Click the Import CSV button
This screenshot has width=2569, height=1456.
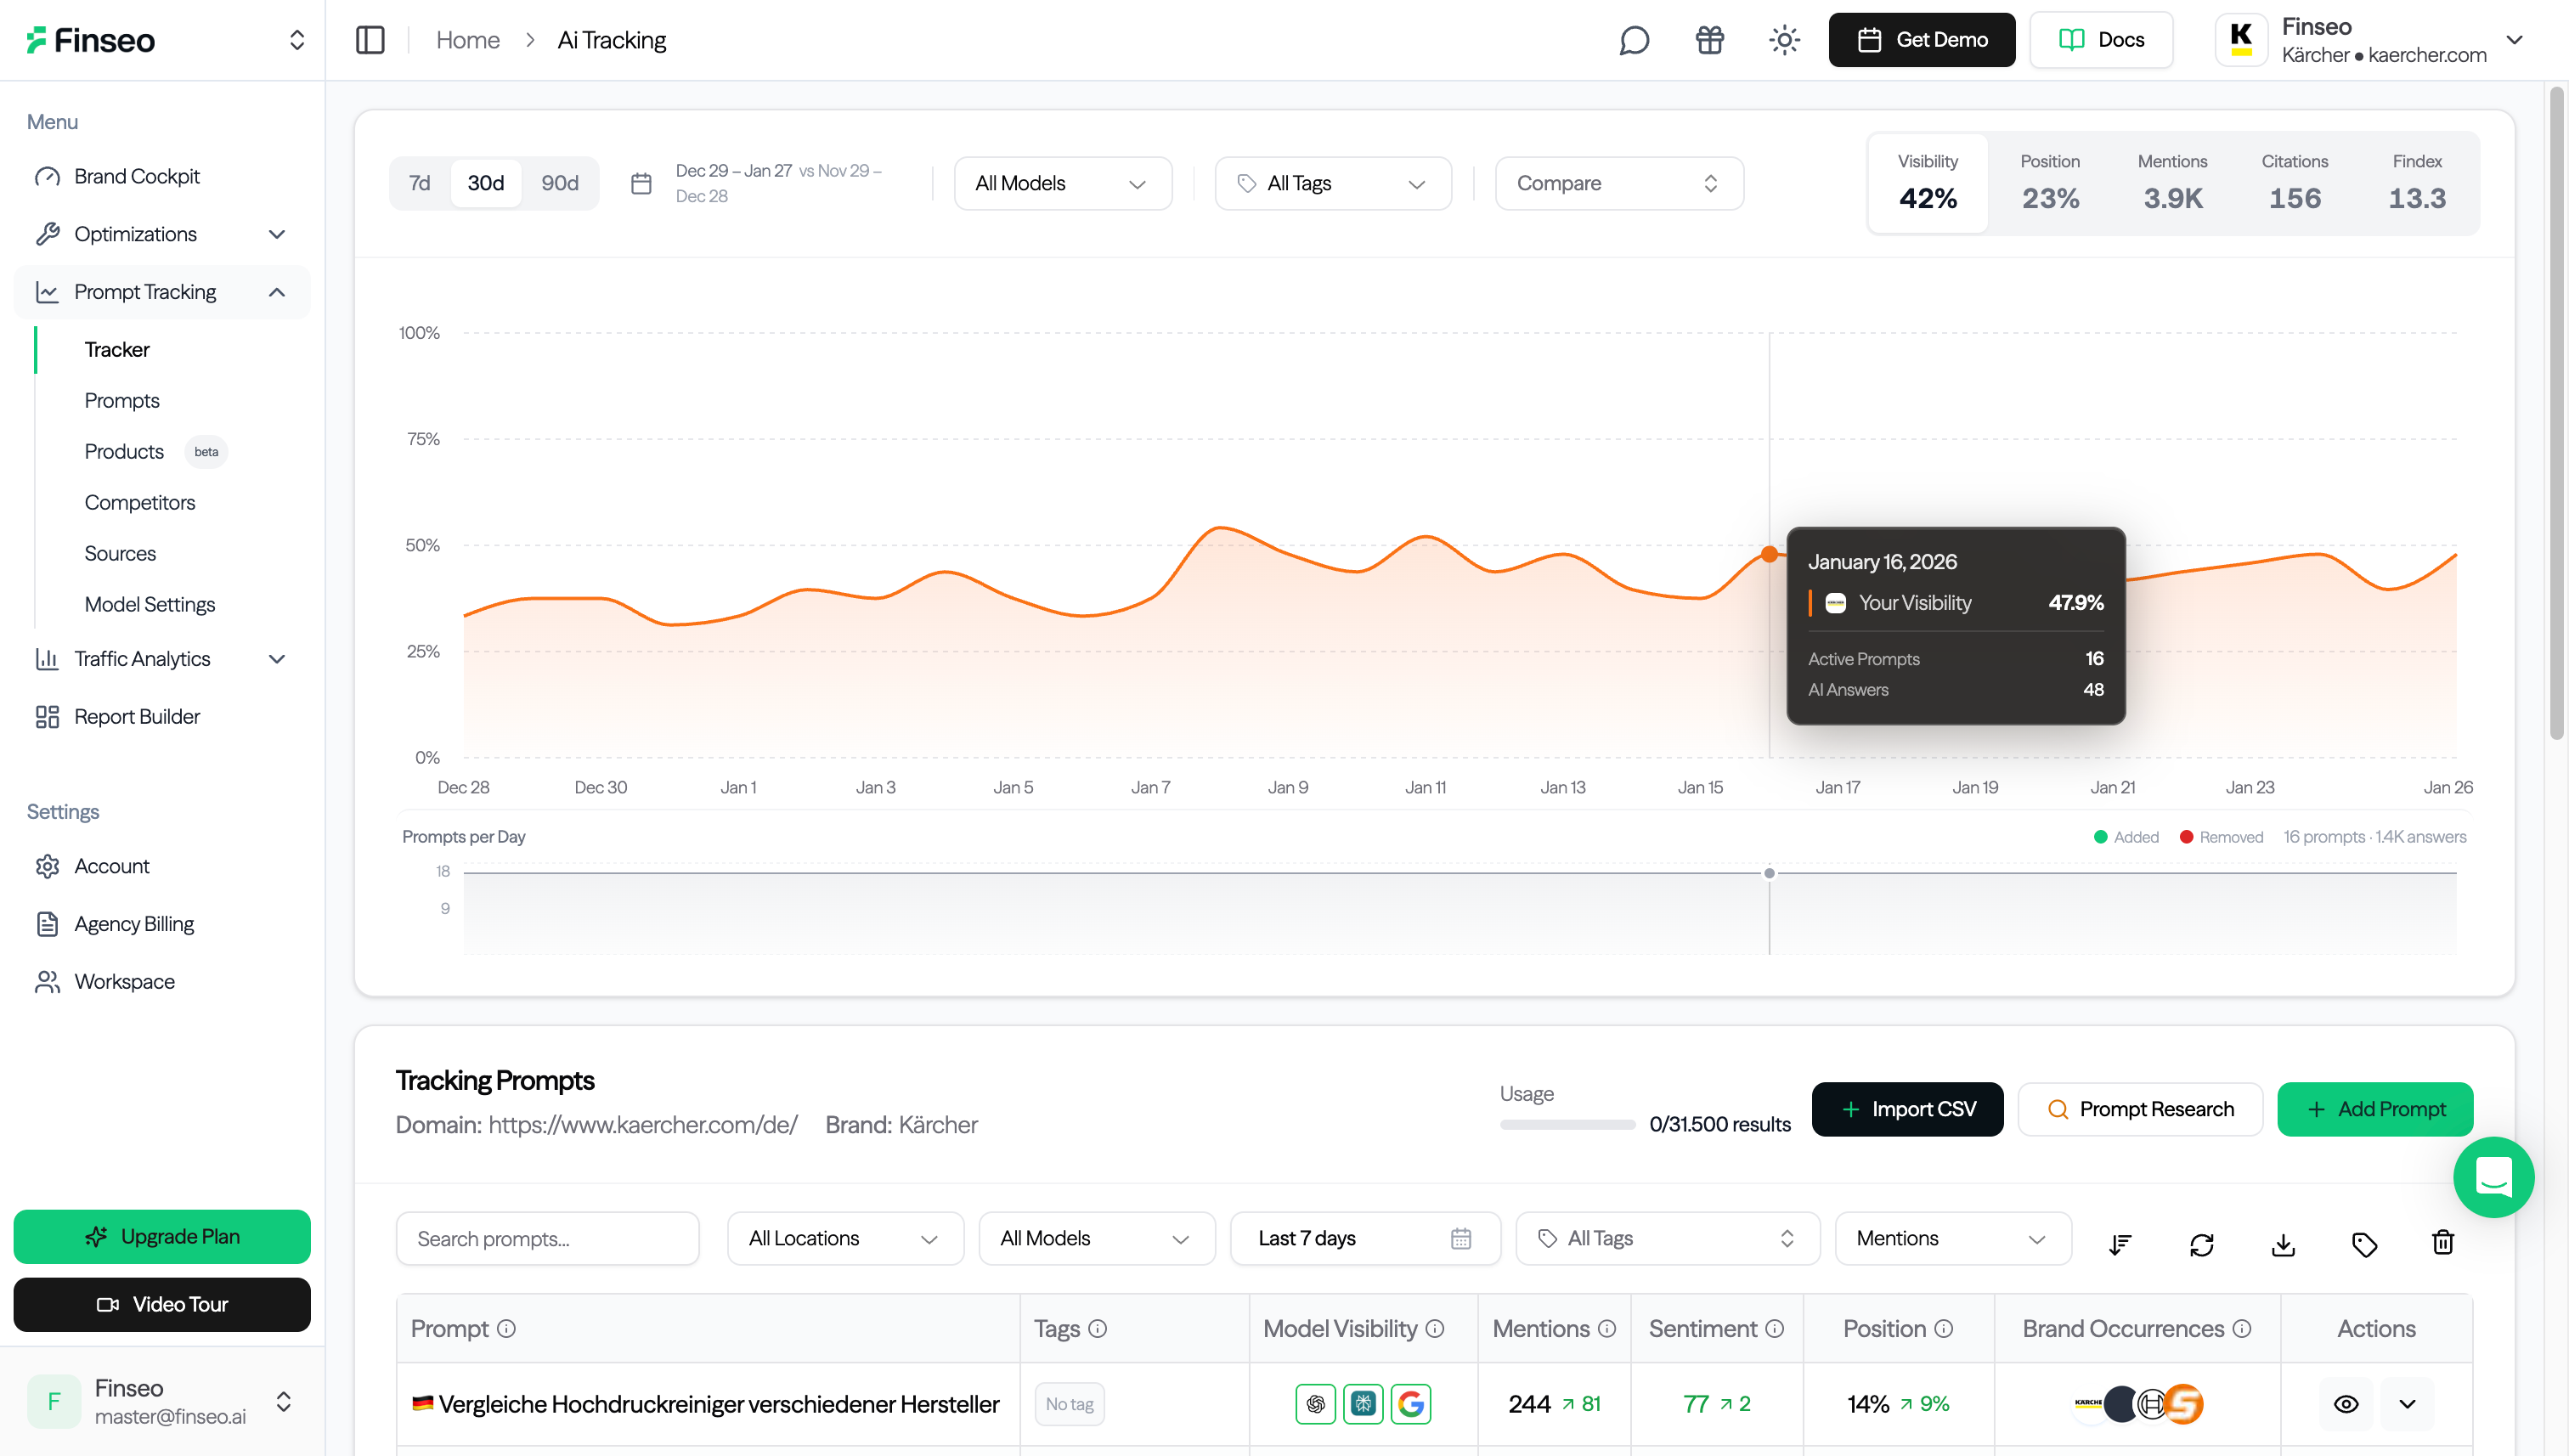[x=1906, y=1109]
